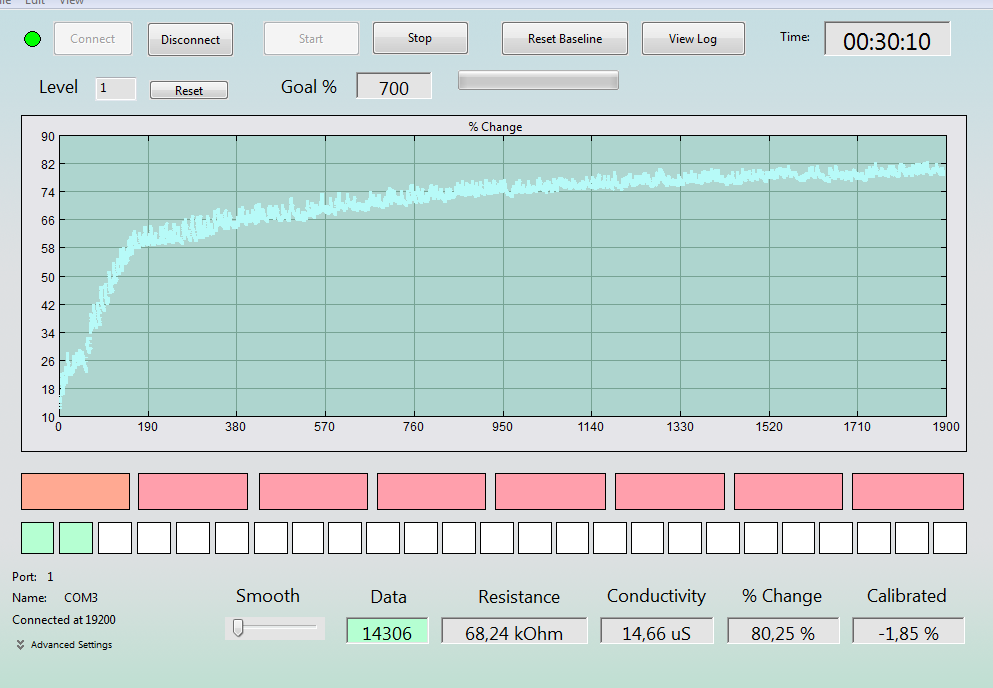Click the first green indicator square
This screenshot has width=993, height=688.
tap(37, 538)
